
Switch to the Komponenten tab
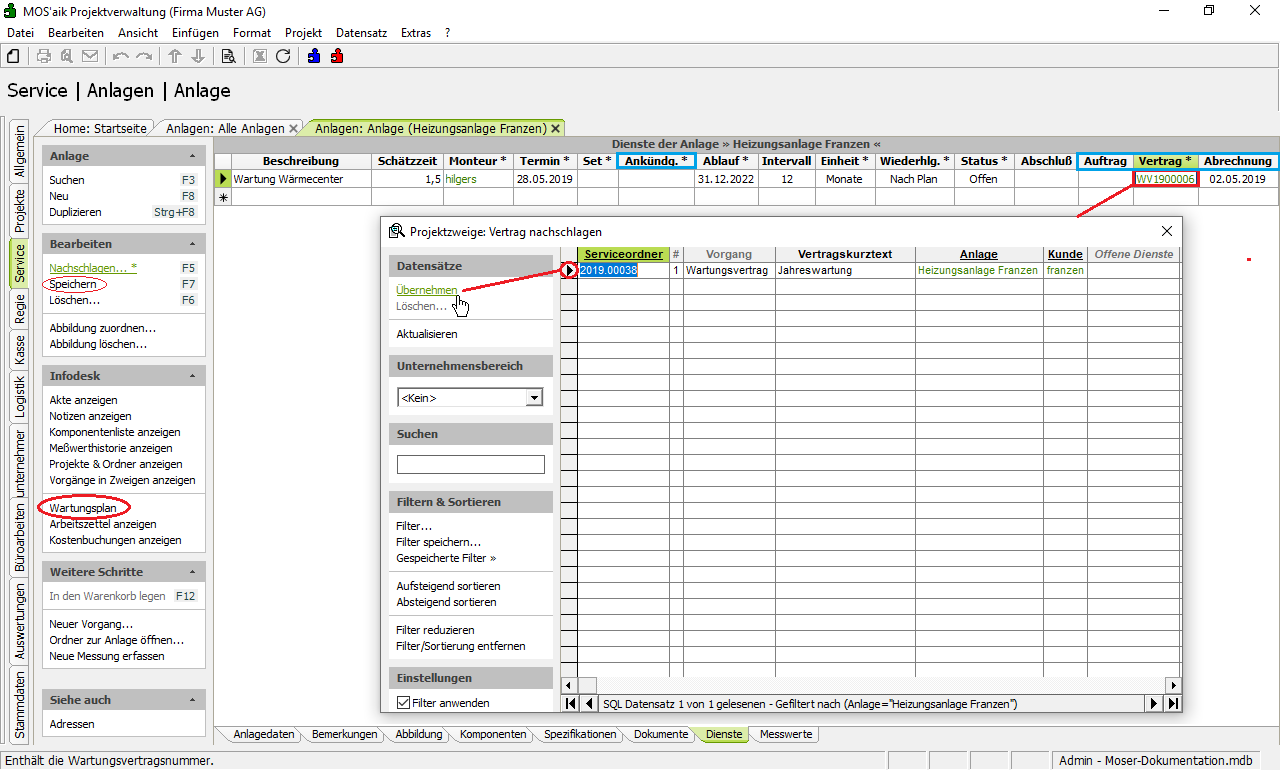(x=492, y=734)
